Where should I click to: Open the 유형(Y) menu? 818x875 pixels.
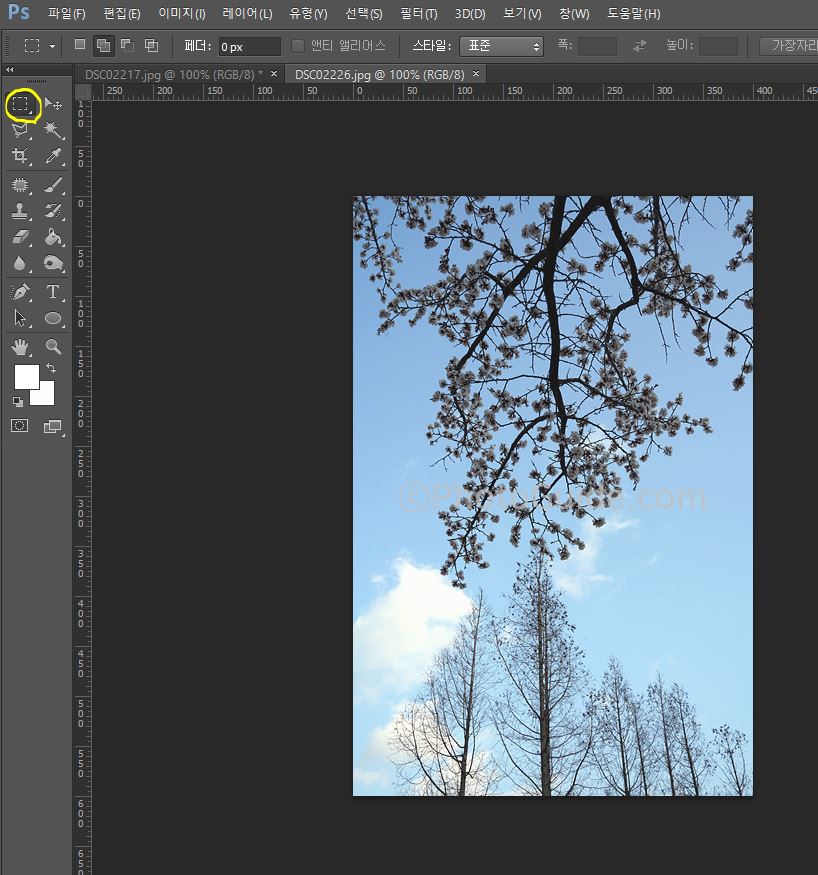pos(308,13)
